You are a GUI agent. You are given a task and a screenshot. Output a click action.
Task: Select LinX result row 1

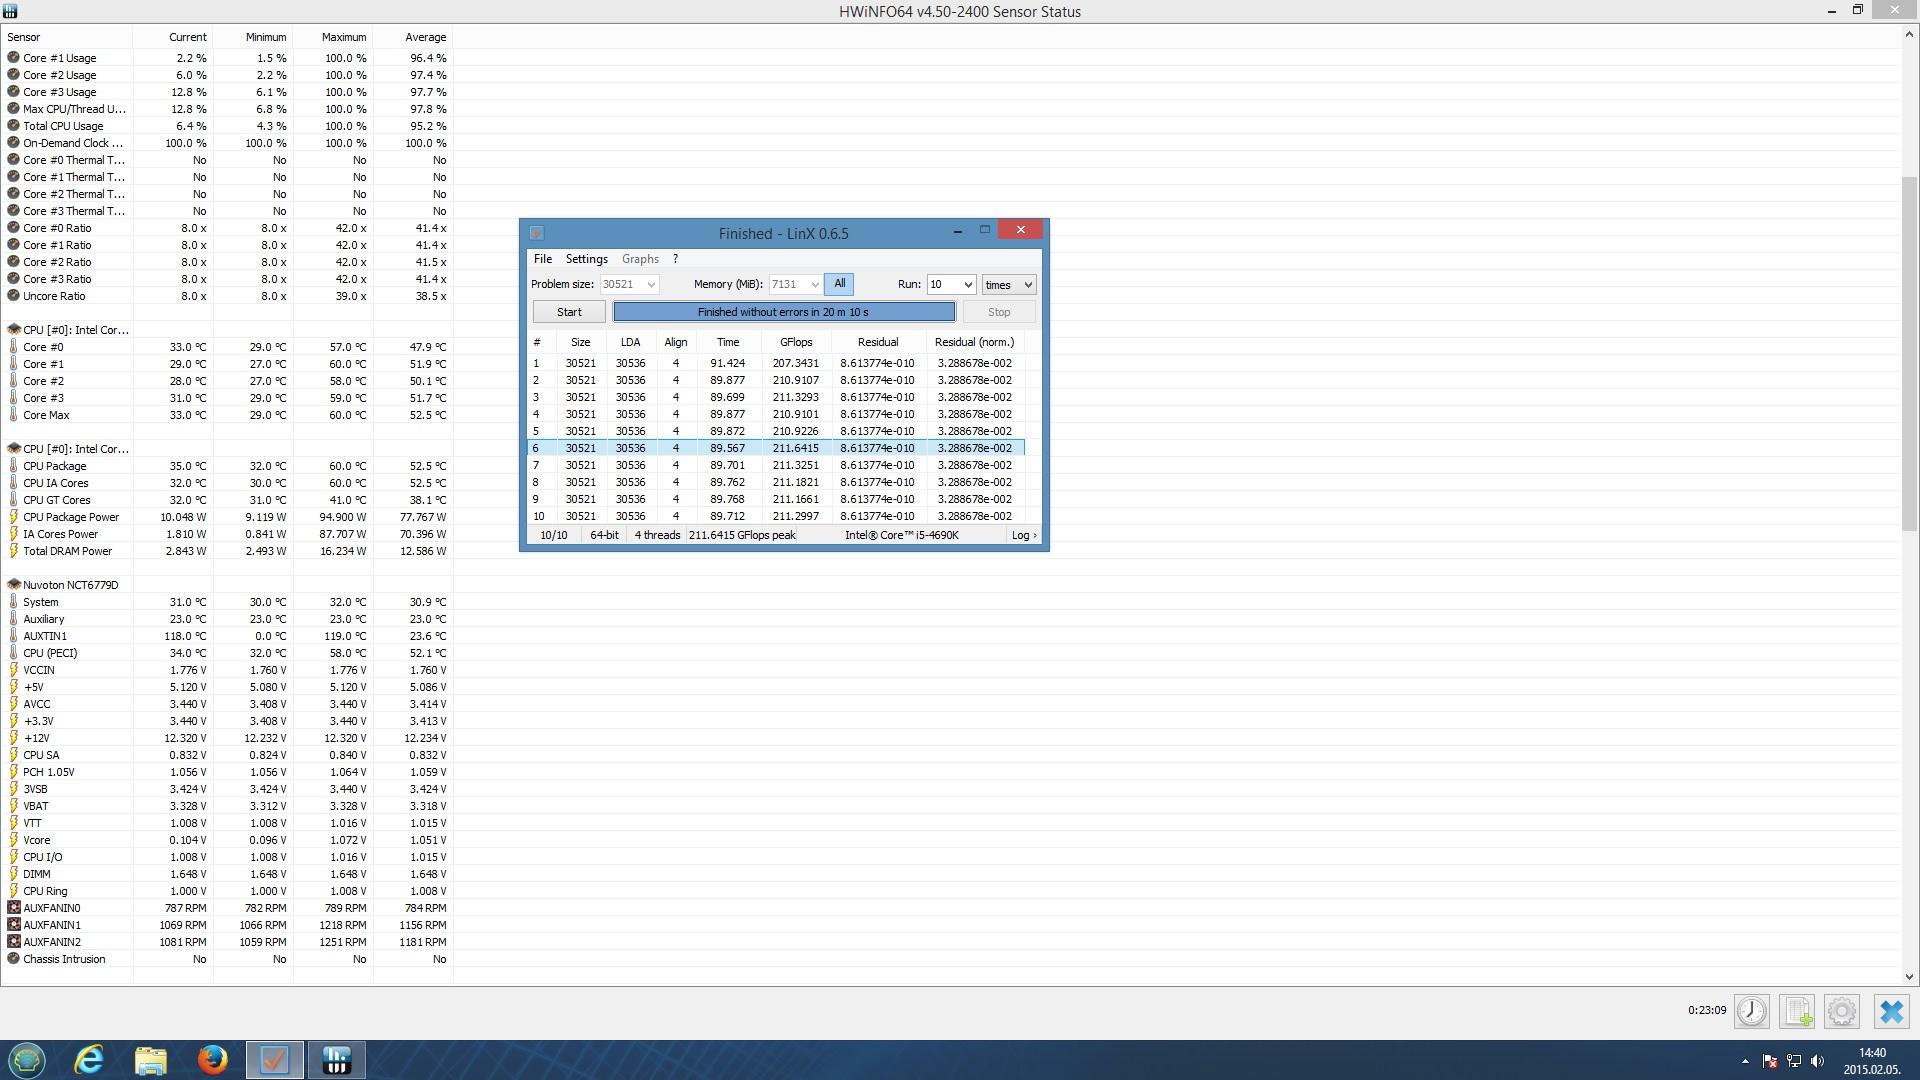[x=776, y=363]
